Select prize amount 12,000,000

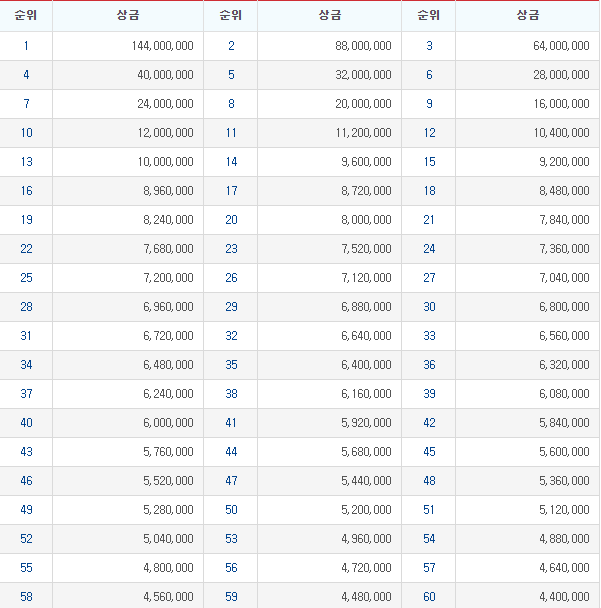(x=165, y=133)
